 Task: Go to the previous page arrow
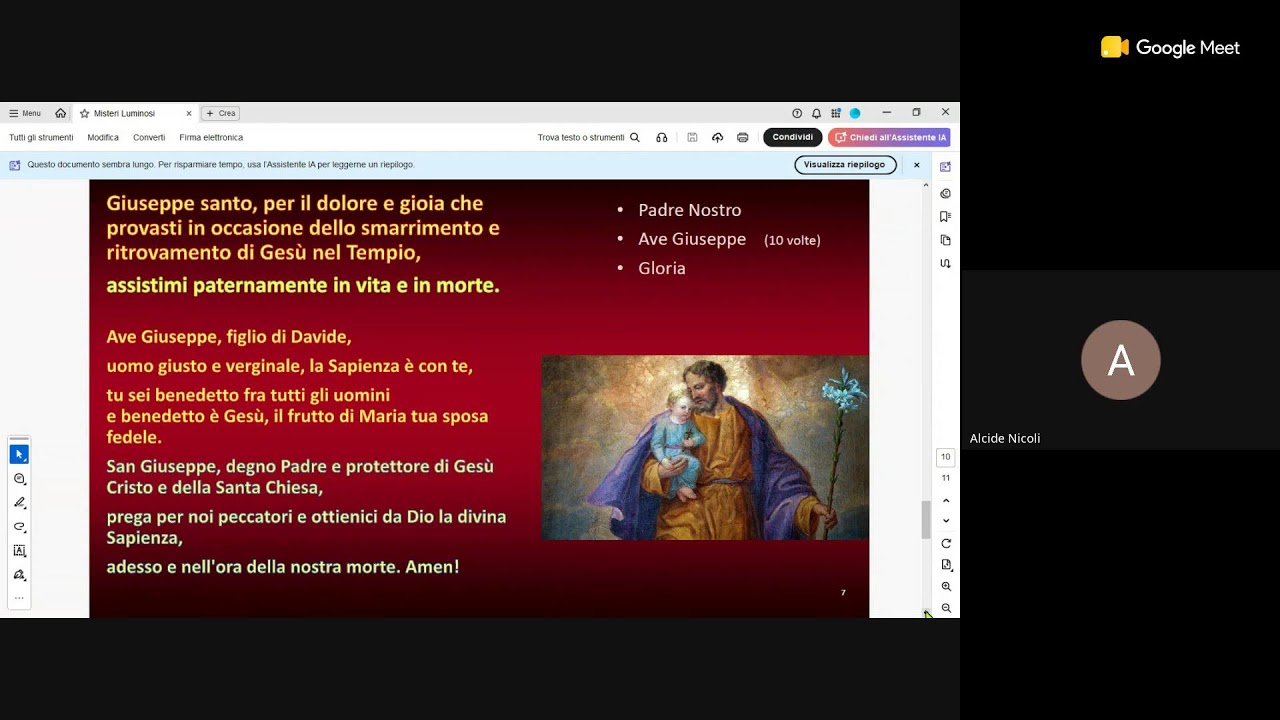tap(946, 501)
